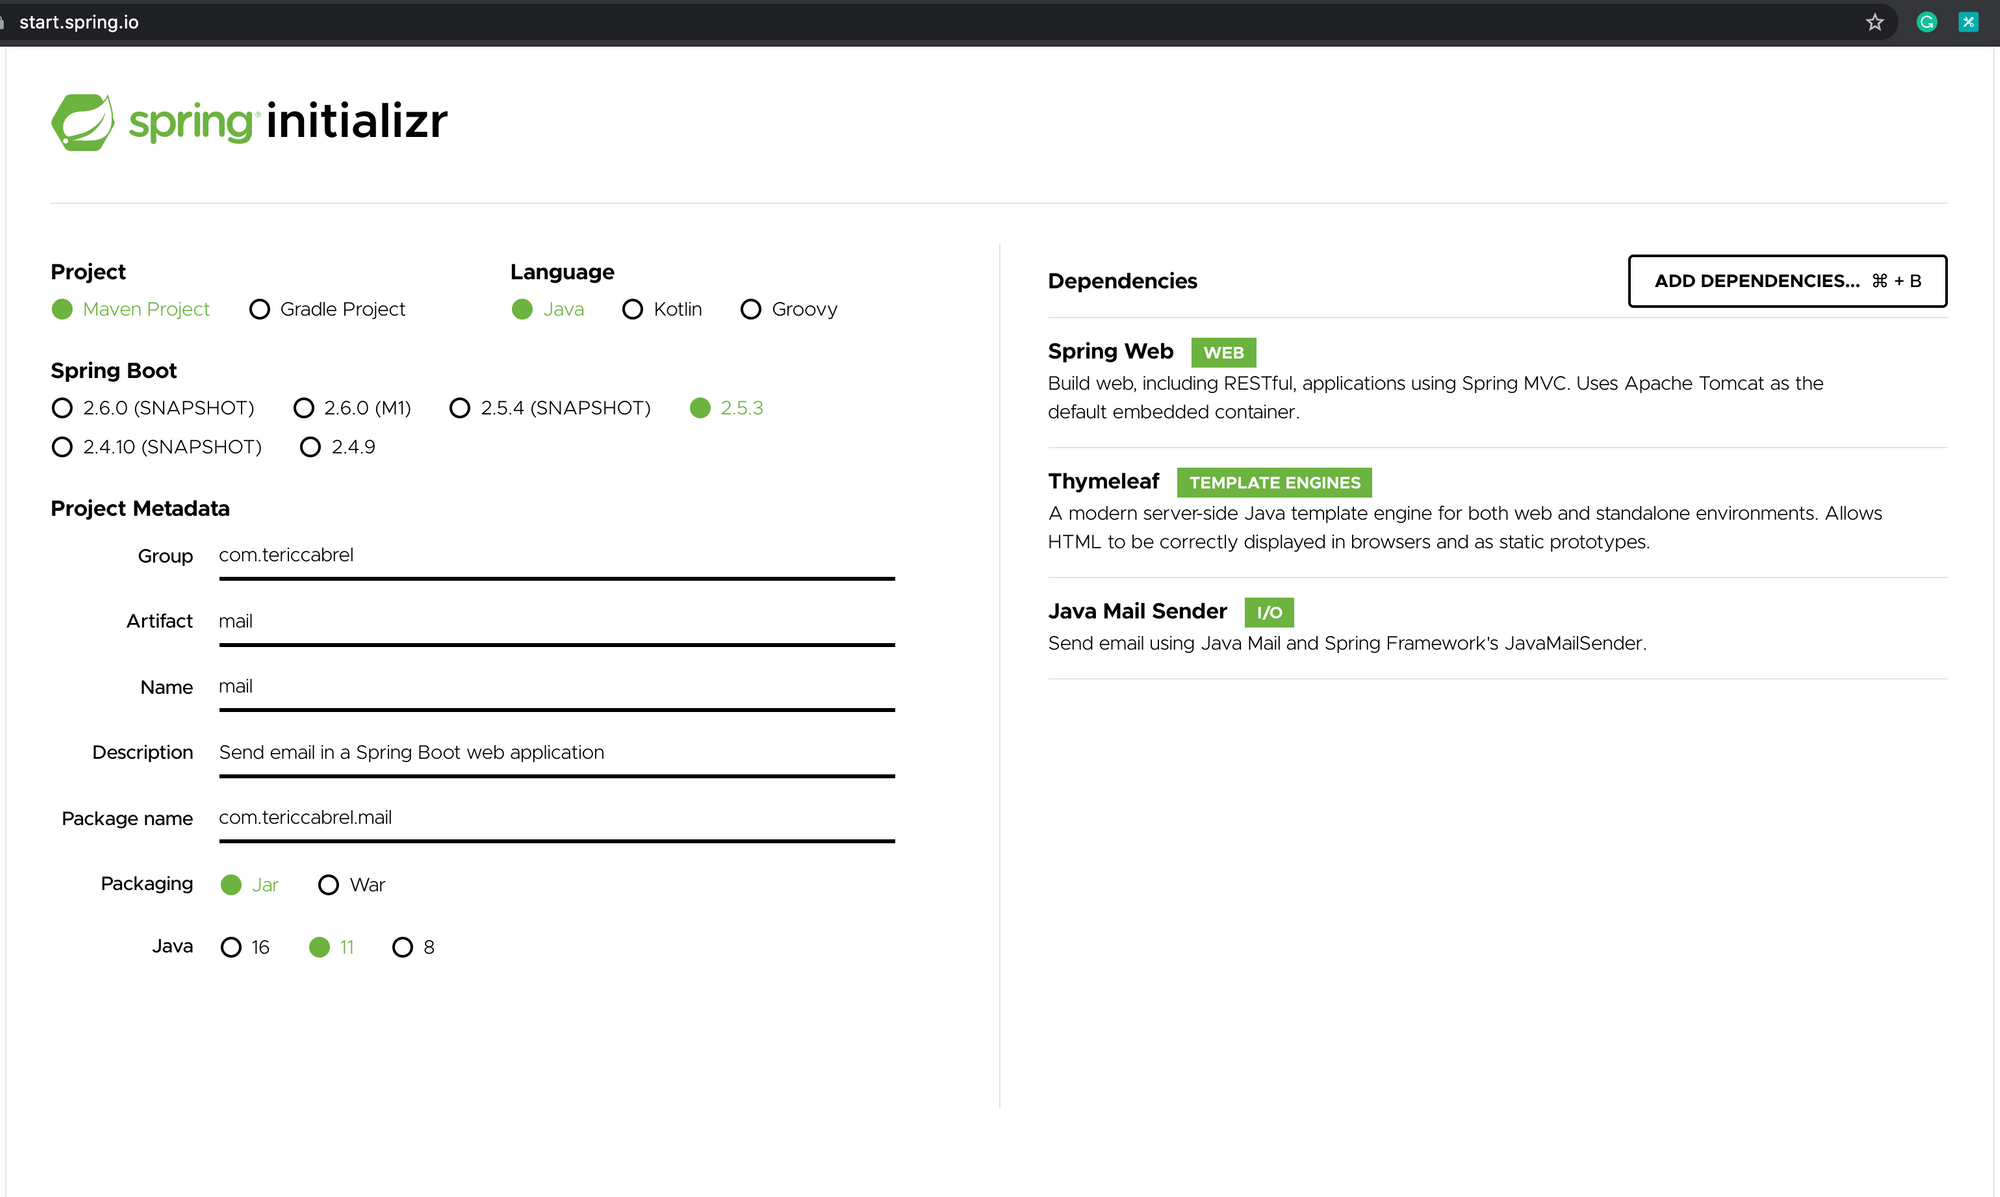Select Spring Boot 2.4.9 version
This screenshot has width=2000, height=1197.
coord(309,446)
